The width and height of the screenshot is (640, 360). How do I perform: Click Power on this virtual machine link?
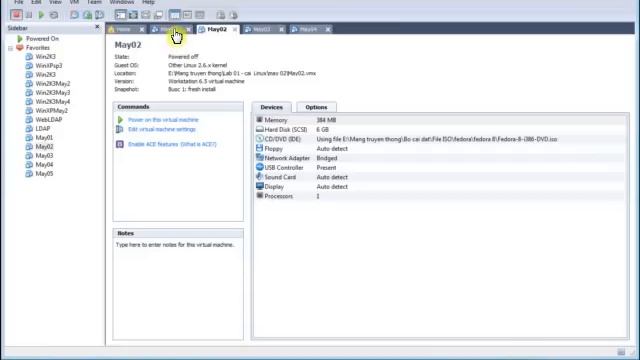(x=163, y=120)
